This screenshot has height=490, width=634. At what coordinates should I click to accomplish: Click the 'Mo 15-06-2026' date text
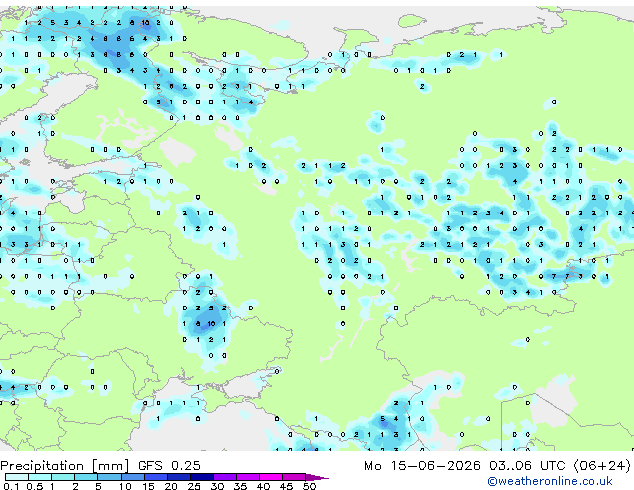[x=422, y=466]
